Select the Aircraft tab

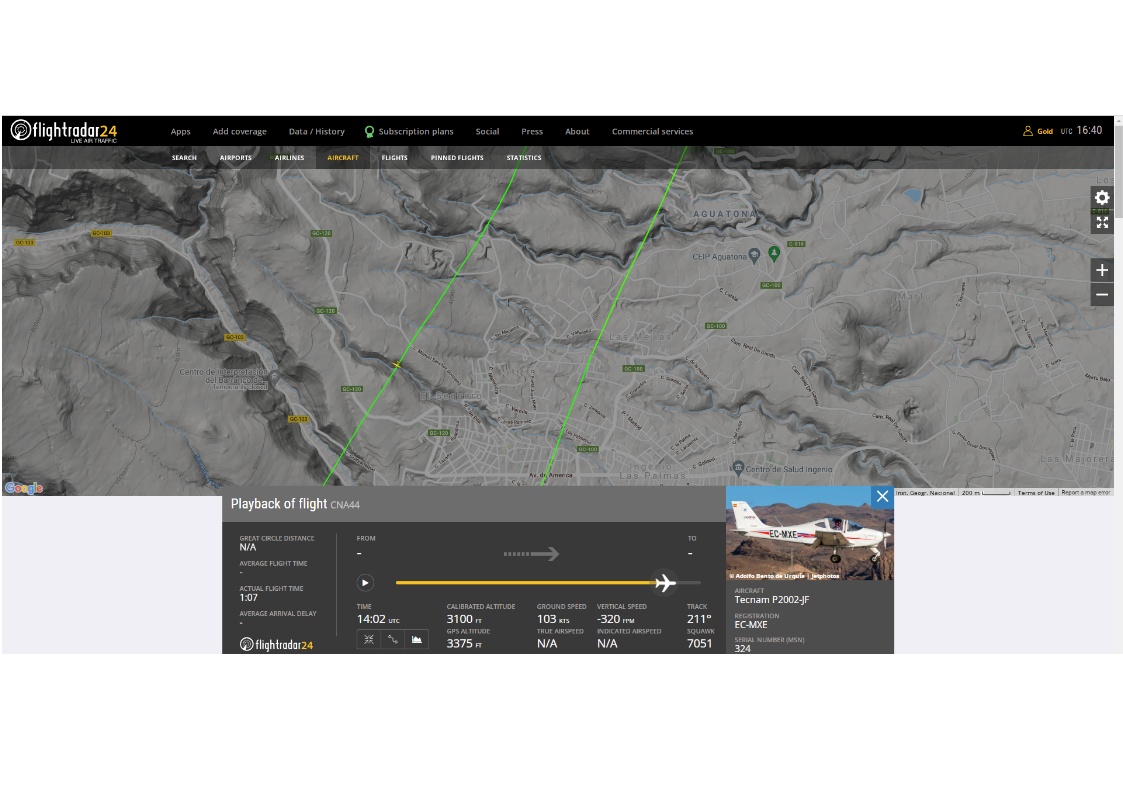coord(343,158)
